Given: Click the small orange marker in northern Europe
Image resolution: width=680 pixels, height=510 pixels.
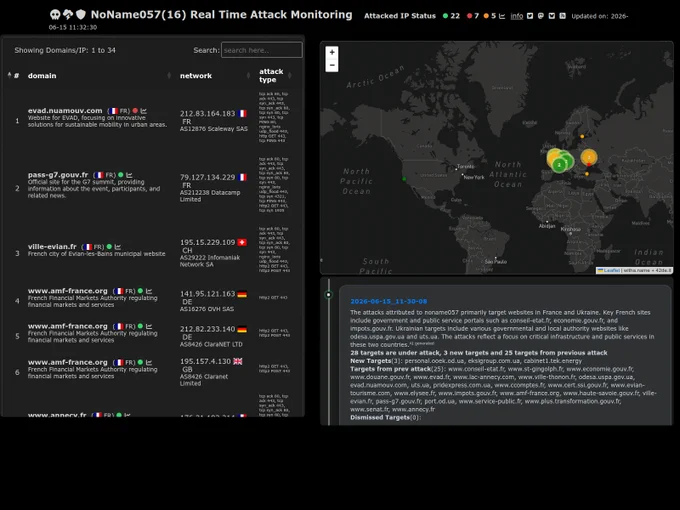Looking at the screenshot, I should [582, 137].
